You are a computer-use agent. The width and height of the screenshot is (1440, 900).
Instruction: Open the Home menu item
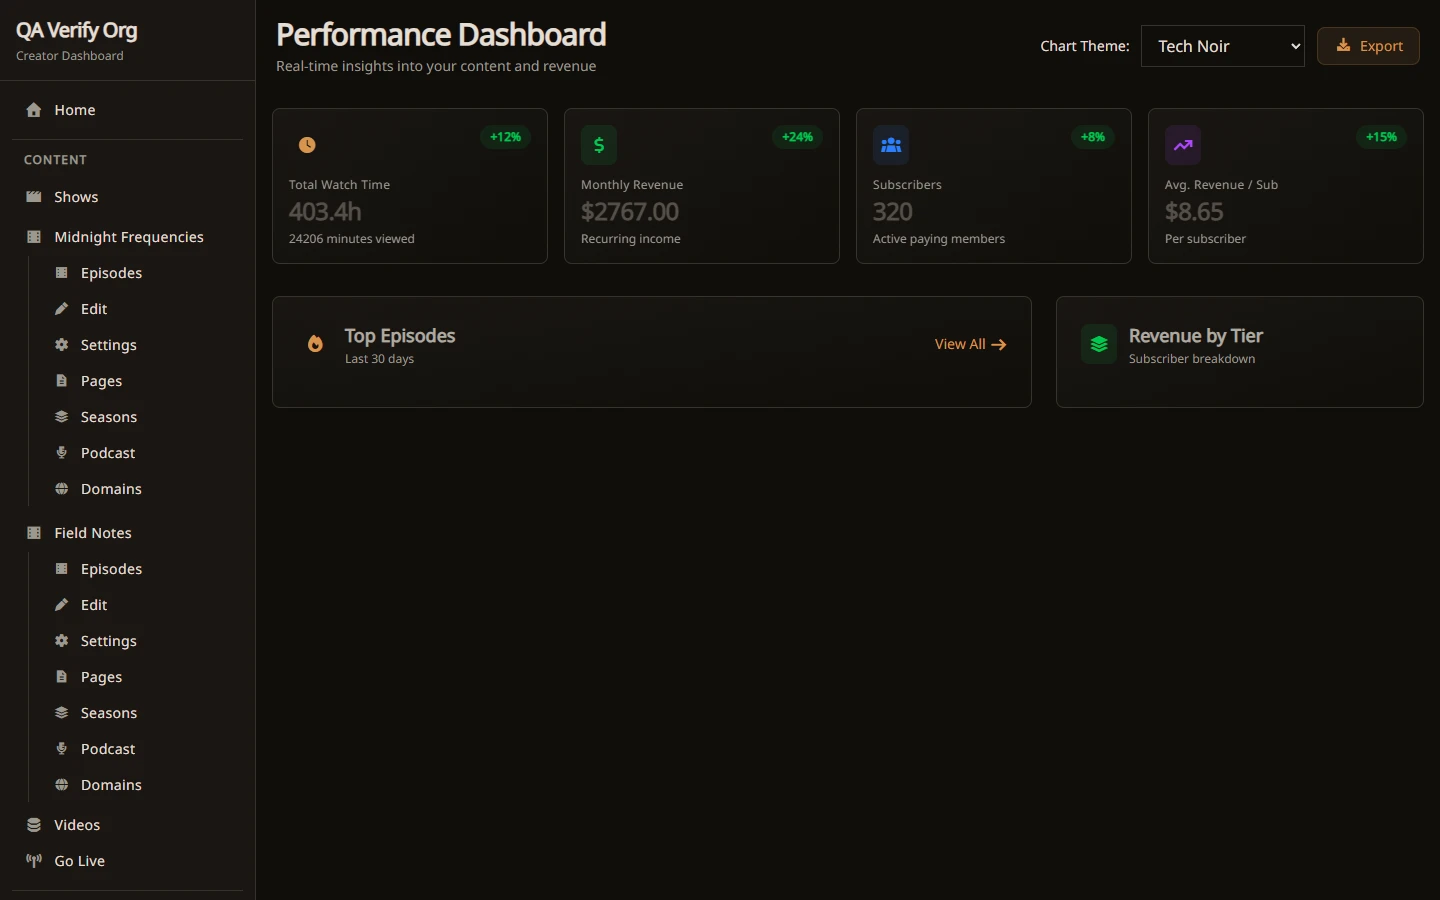coord(128,110)
